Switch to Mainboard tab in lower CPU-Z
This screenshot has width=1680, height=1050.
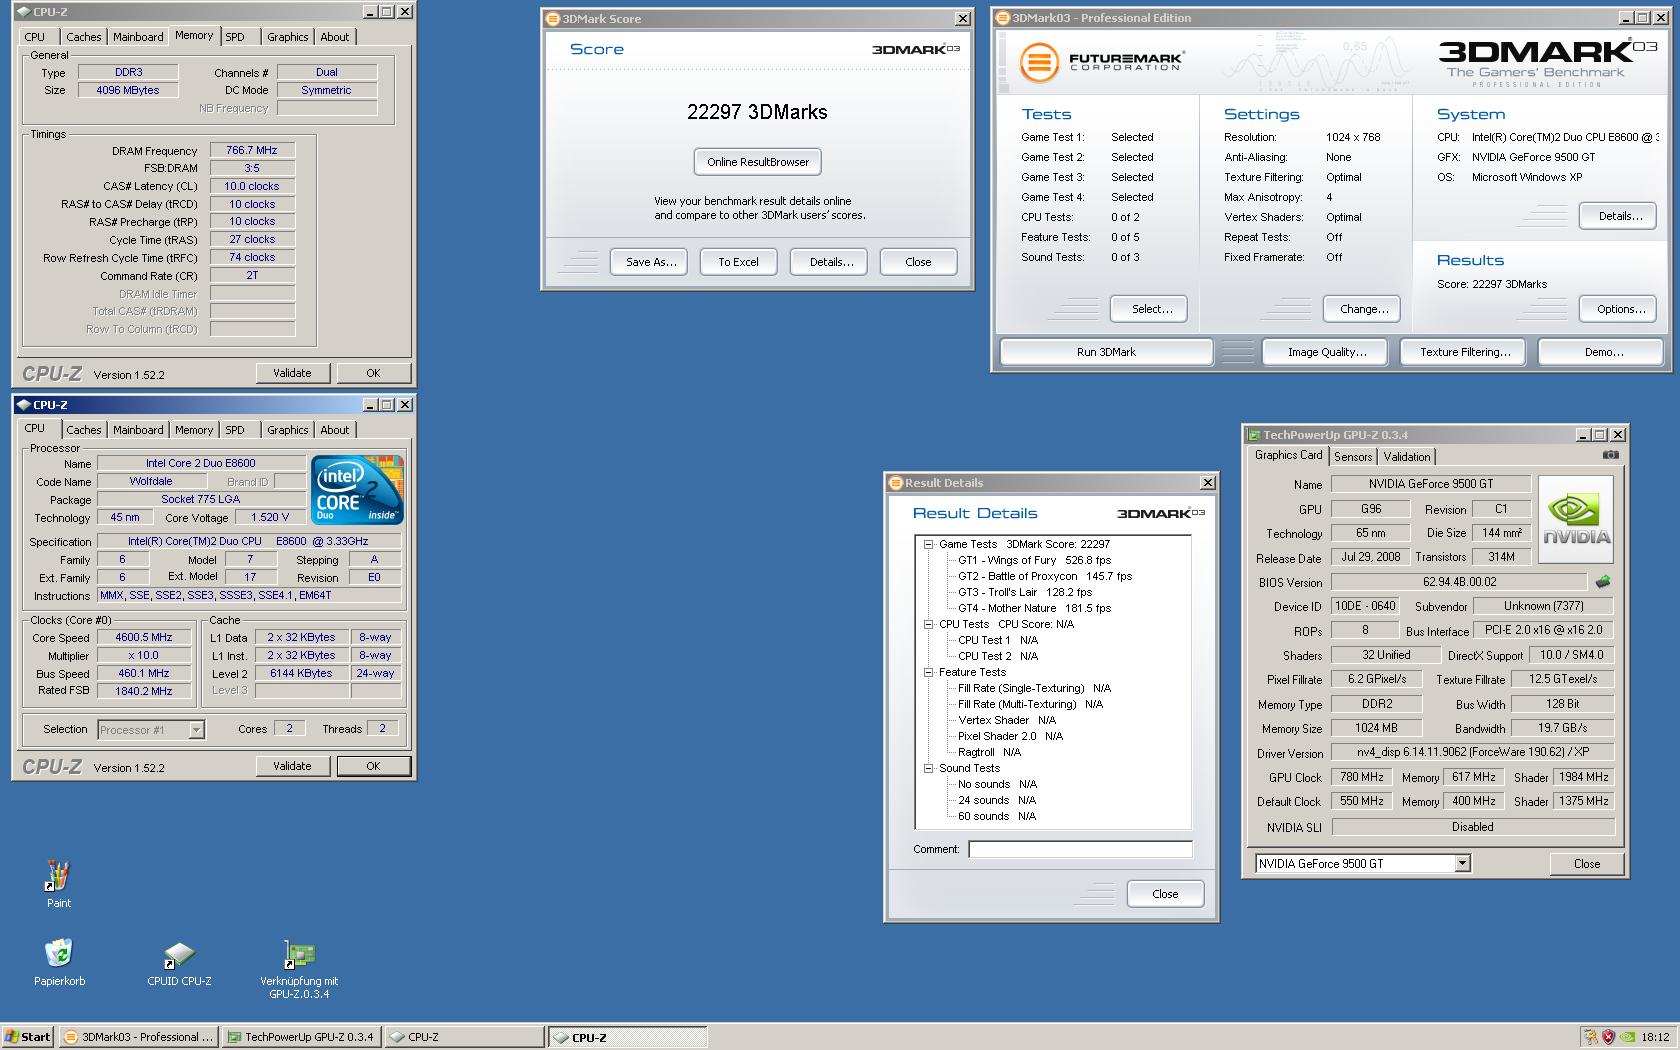(138, 430)
